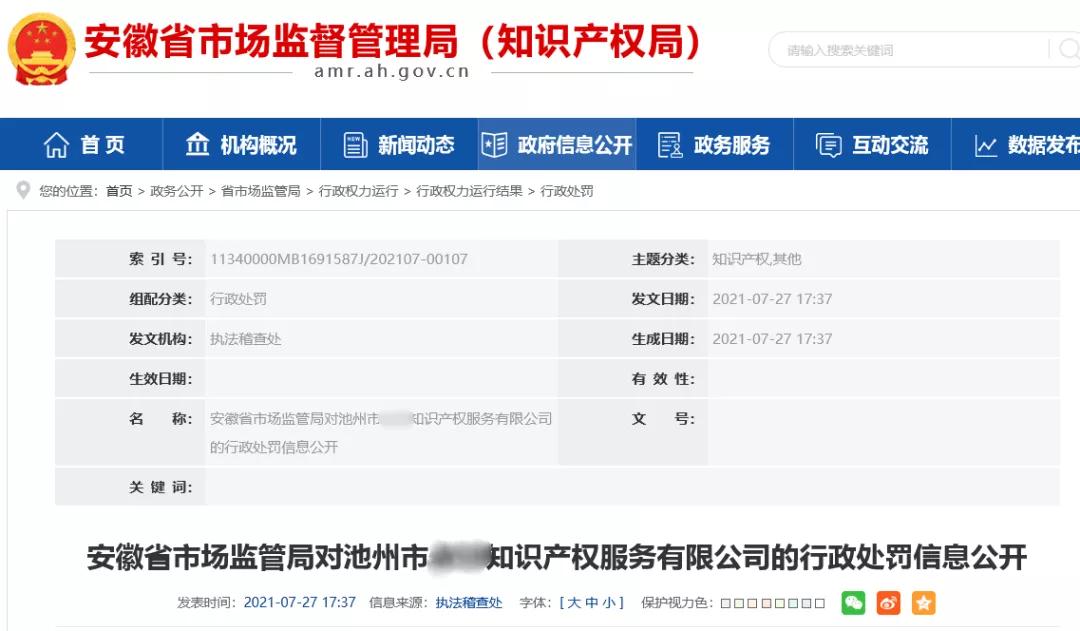Open the 政务公开 breadcrumb link
The height and width of the screenshot is (631, 1080).
[176, 191]
